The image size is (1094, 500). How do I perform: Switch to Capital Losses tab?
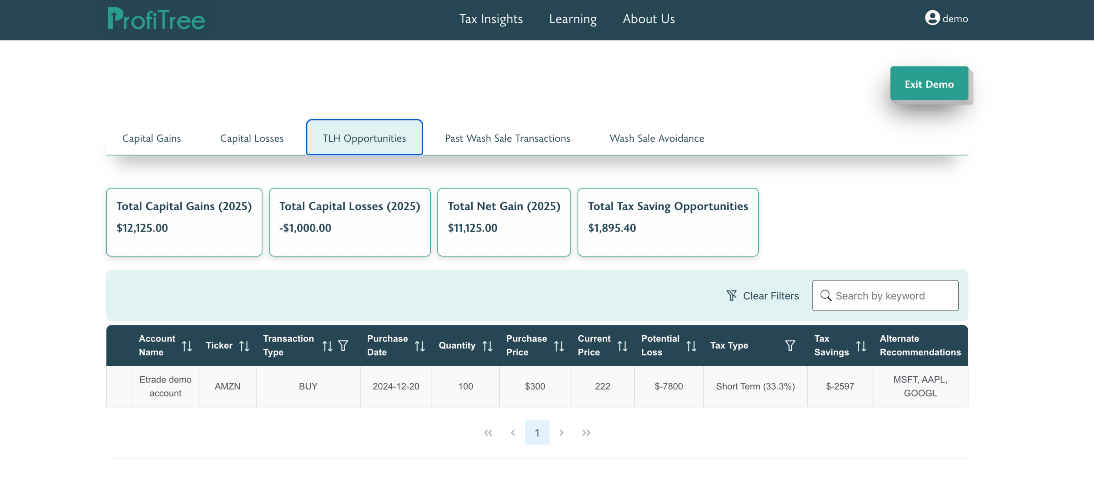click(x=252, y=138)
